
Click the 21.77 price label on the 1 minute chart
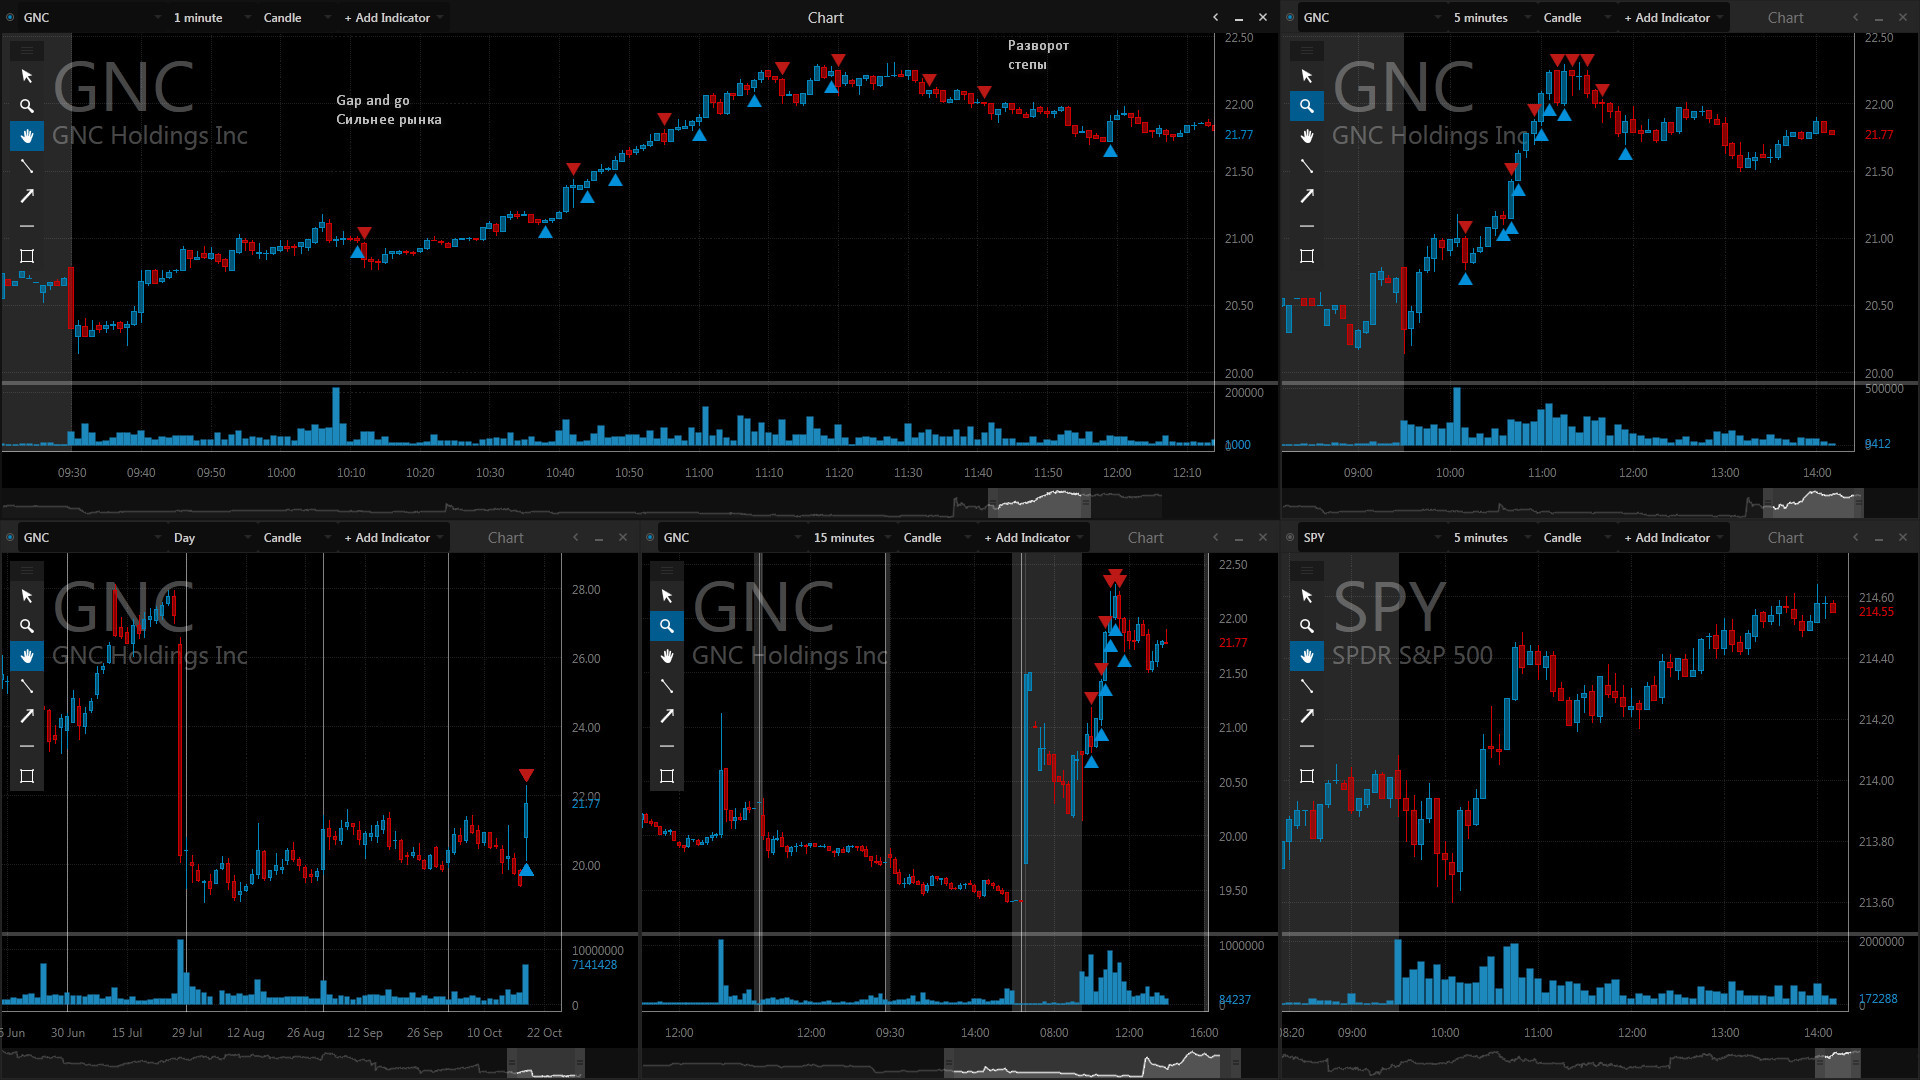click(1238, 135)
